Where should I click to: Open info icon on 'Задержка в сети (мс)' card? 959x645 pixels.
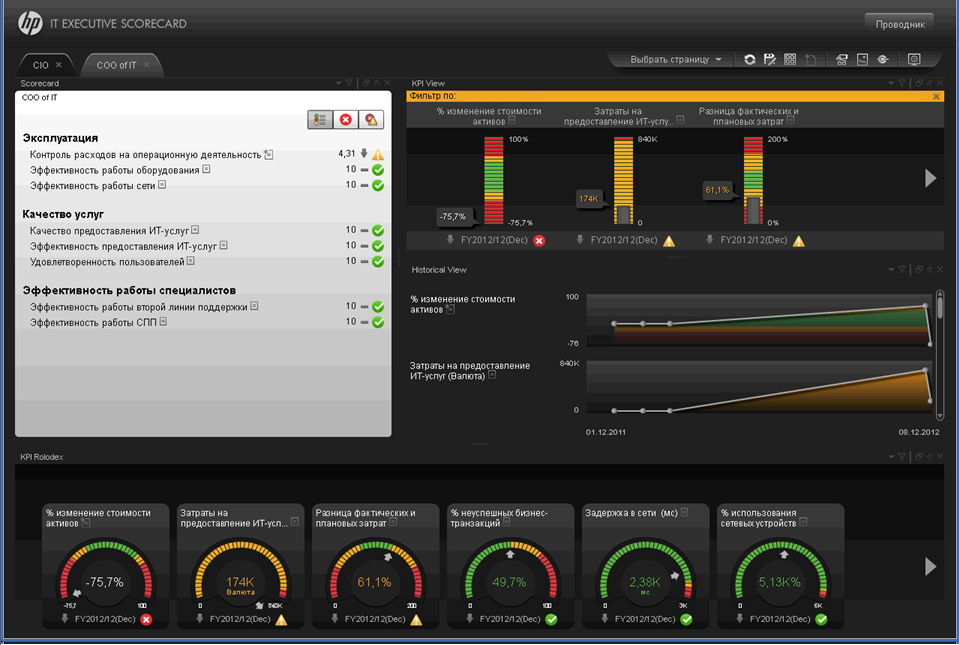pyautogui.click(x=684, y=512)
